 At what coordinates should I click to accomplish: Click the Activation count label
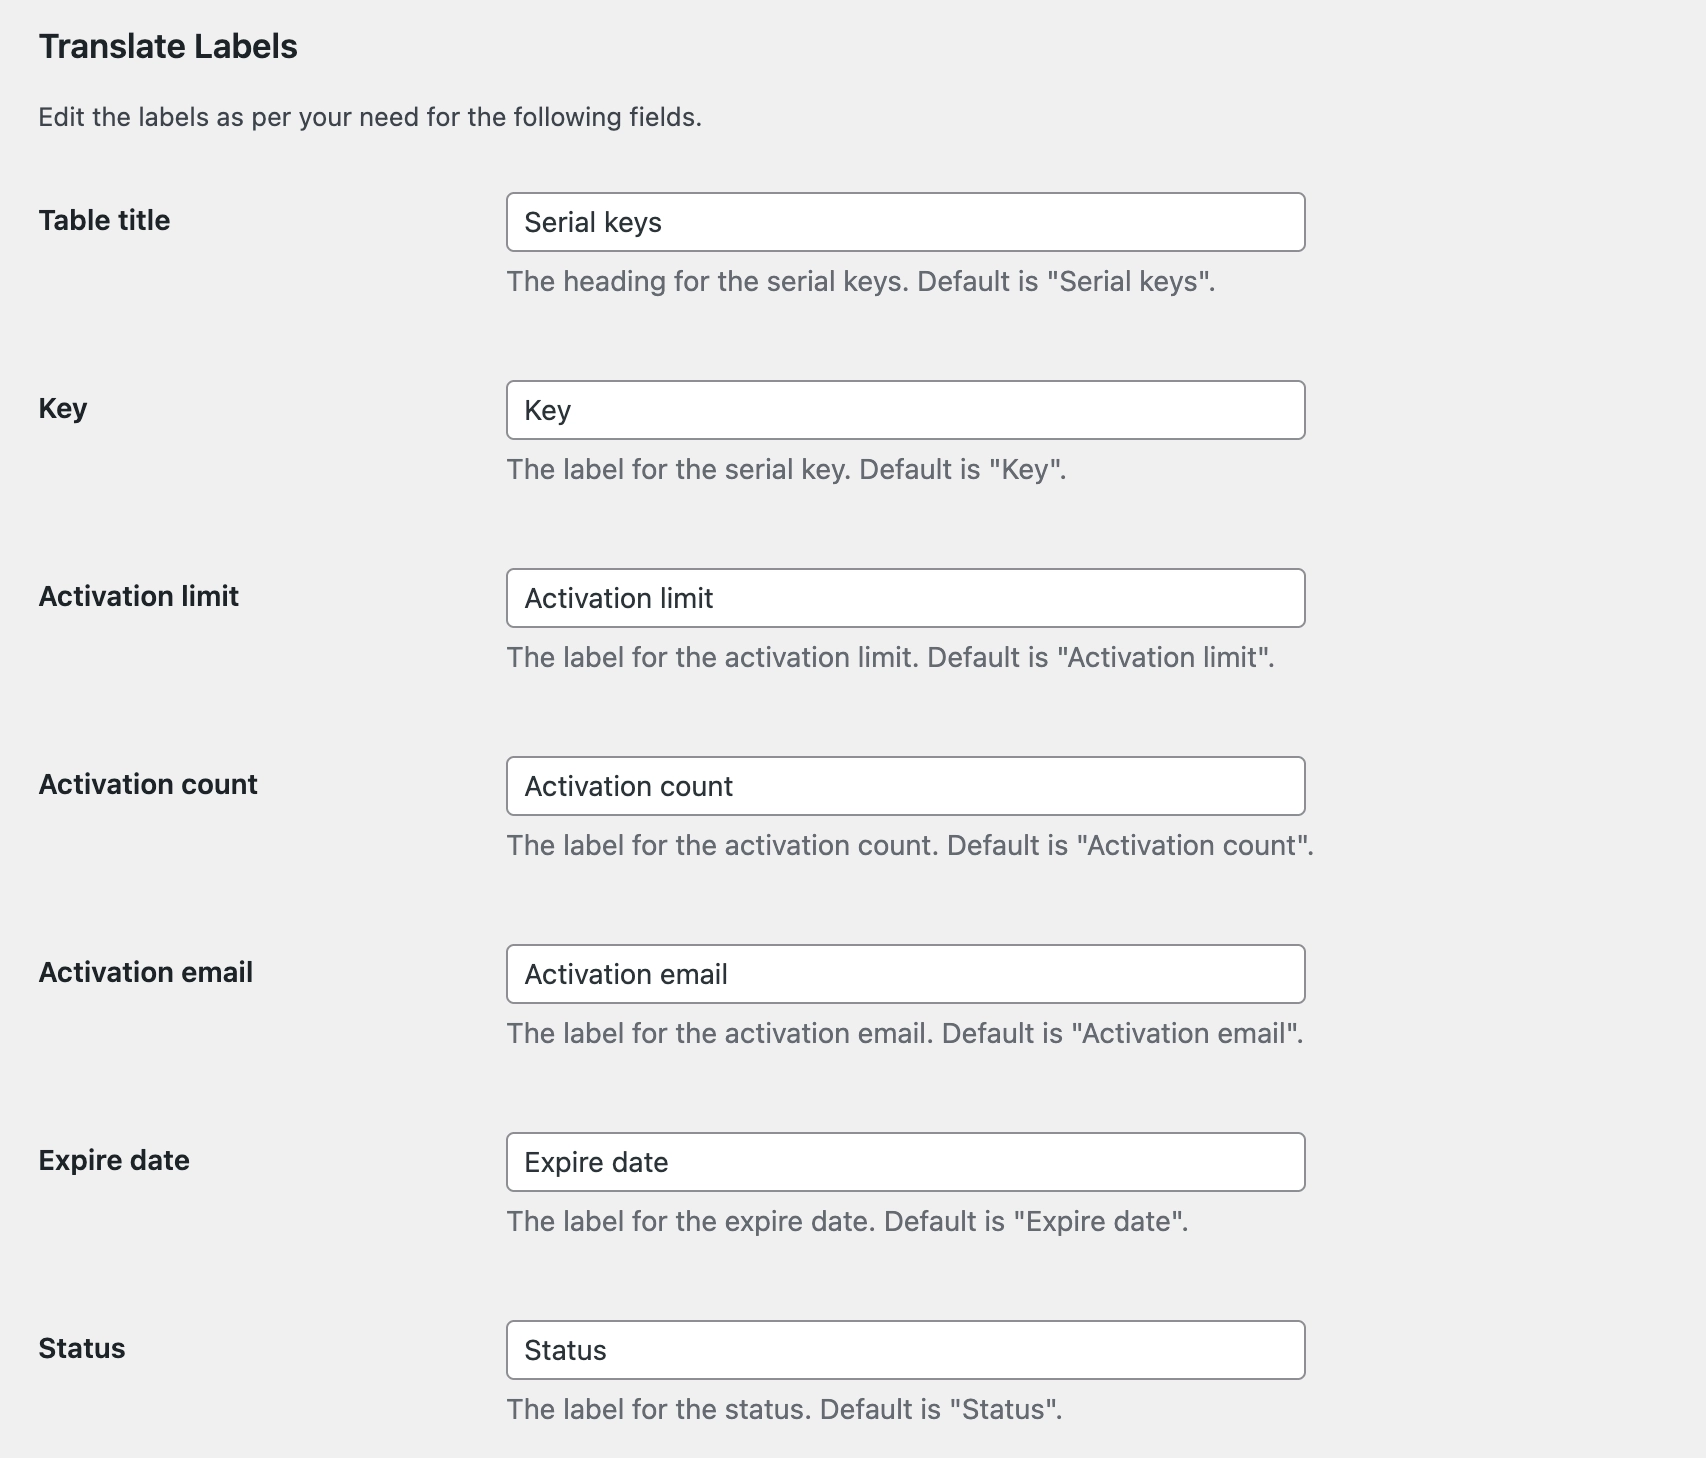[x=147, y=784]
